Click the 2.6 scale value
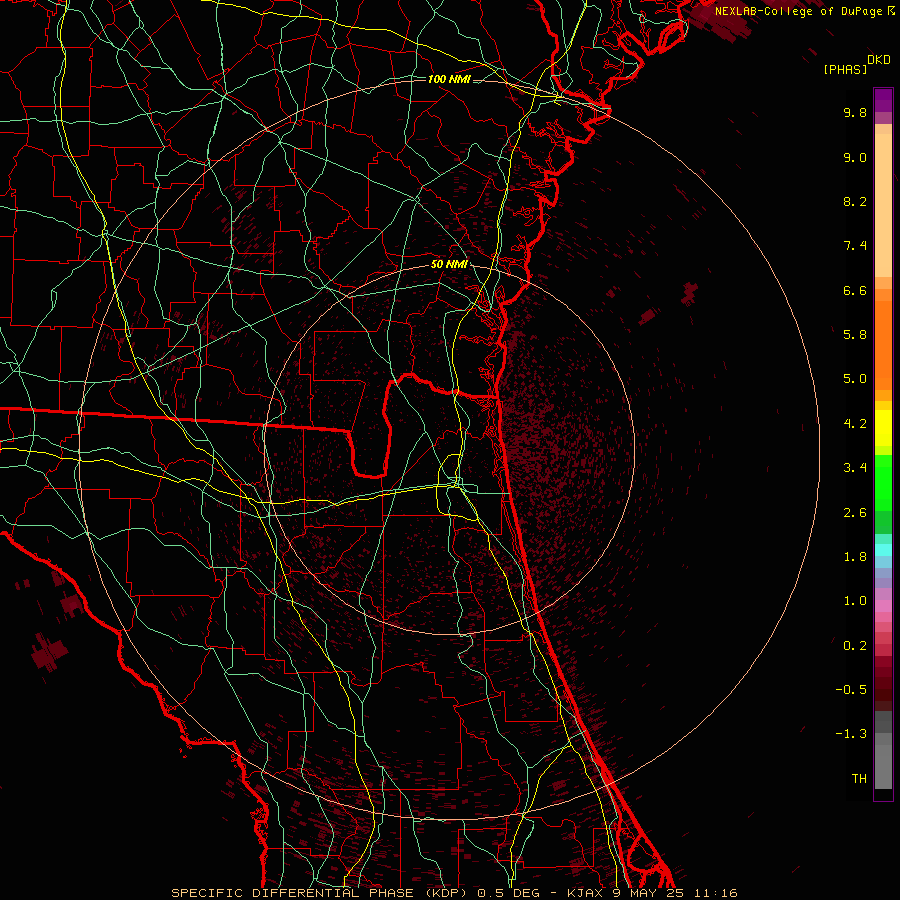This screenshot has height=900, width=900. pyautogui.click(x=855, y=513)
